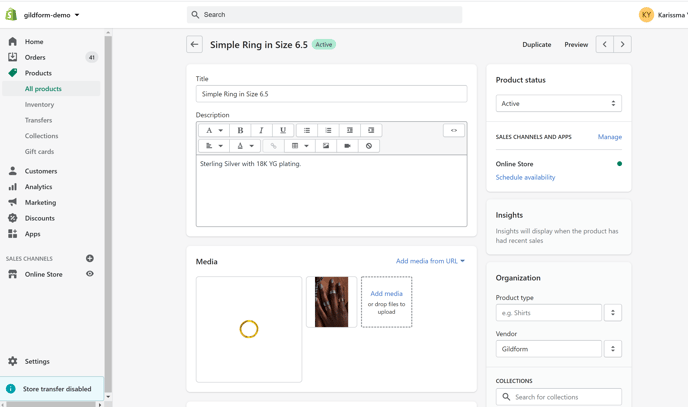Click Schedule availability link
Image resolution: width=688 pixels, height=407 pixels.
[x=525, y=177]
